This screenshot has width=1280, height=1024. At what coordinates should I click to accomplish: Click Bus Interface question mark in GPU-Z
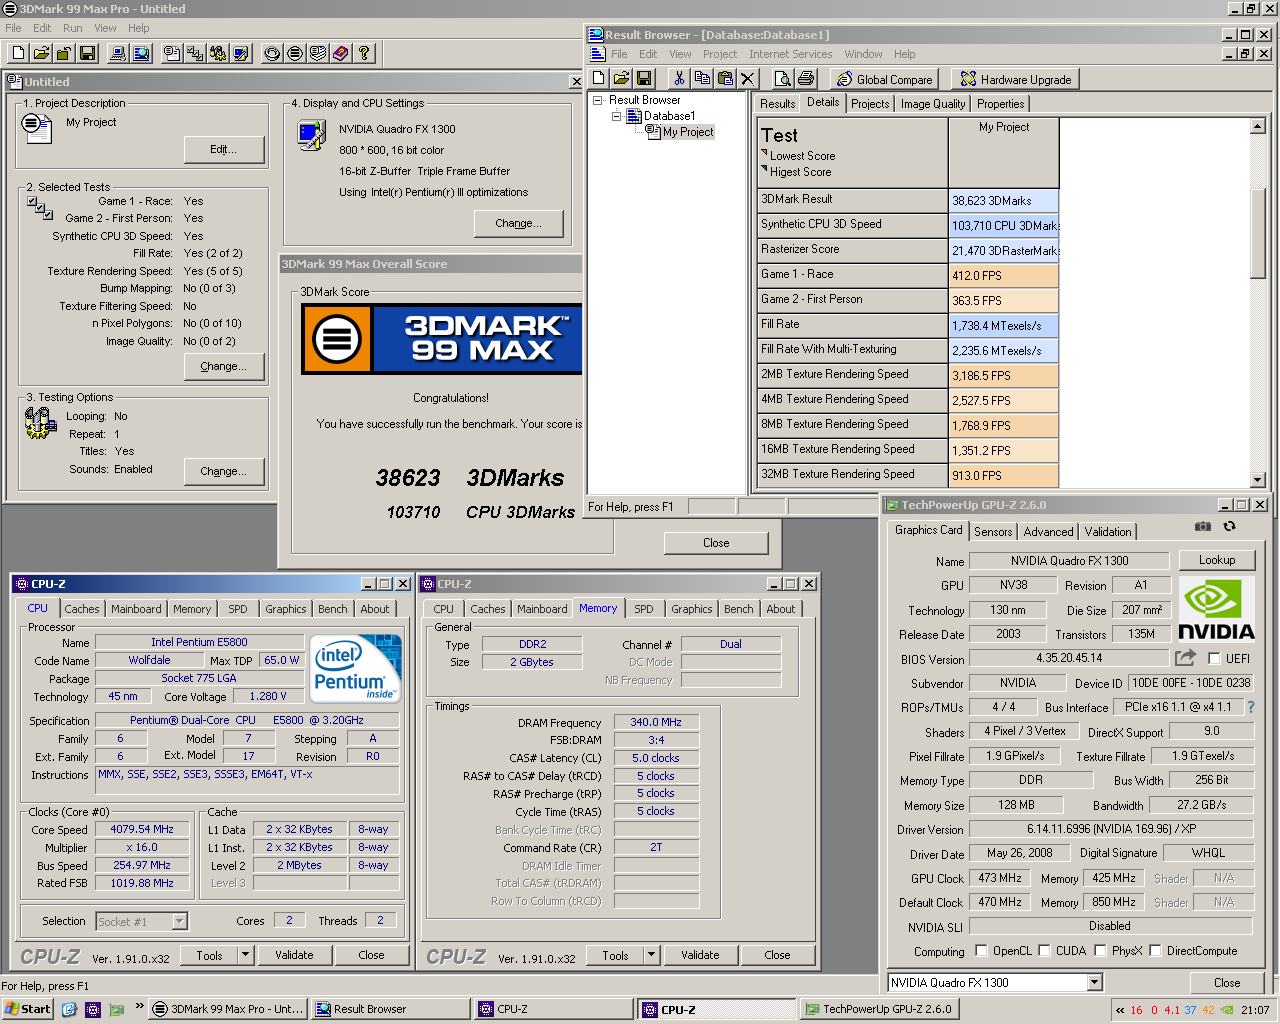[1250, 707]
